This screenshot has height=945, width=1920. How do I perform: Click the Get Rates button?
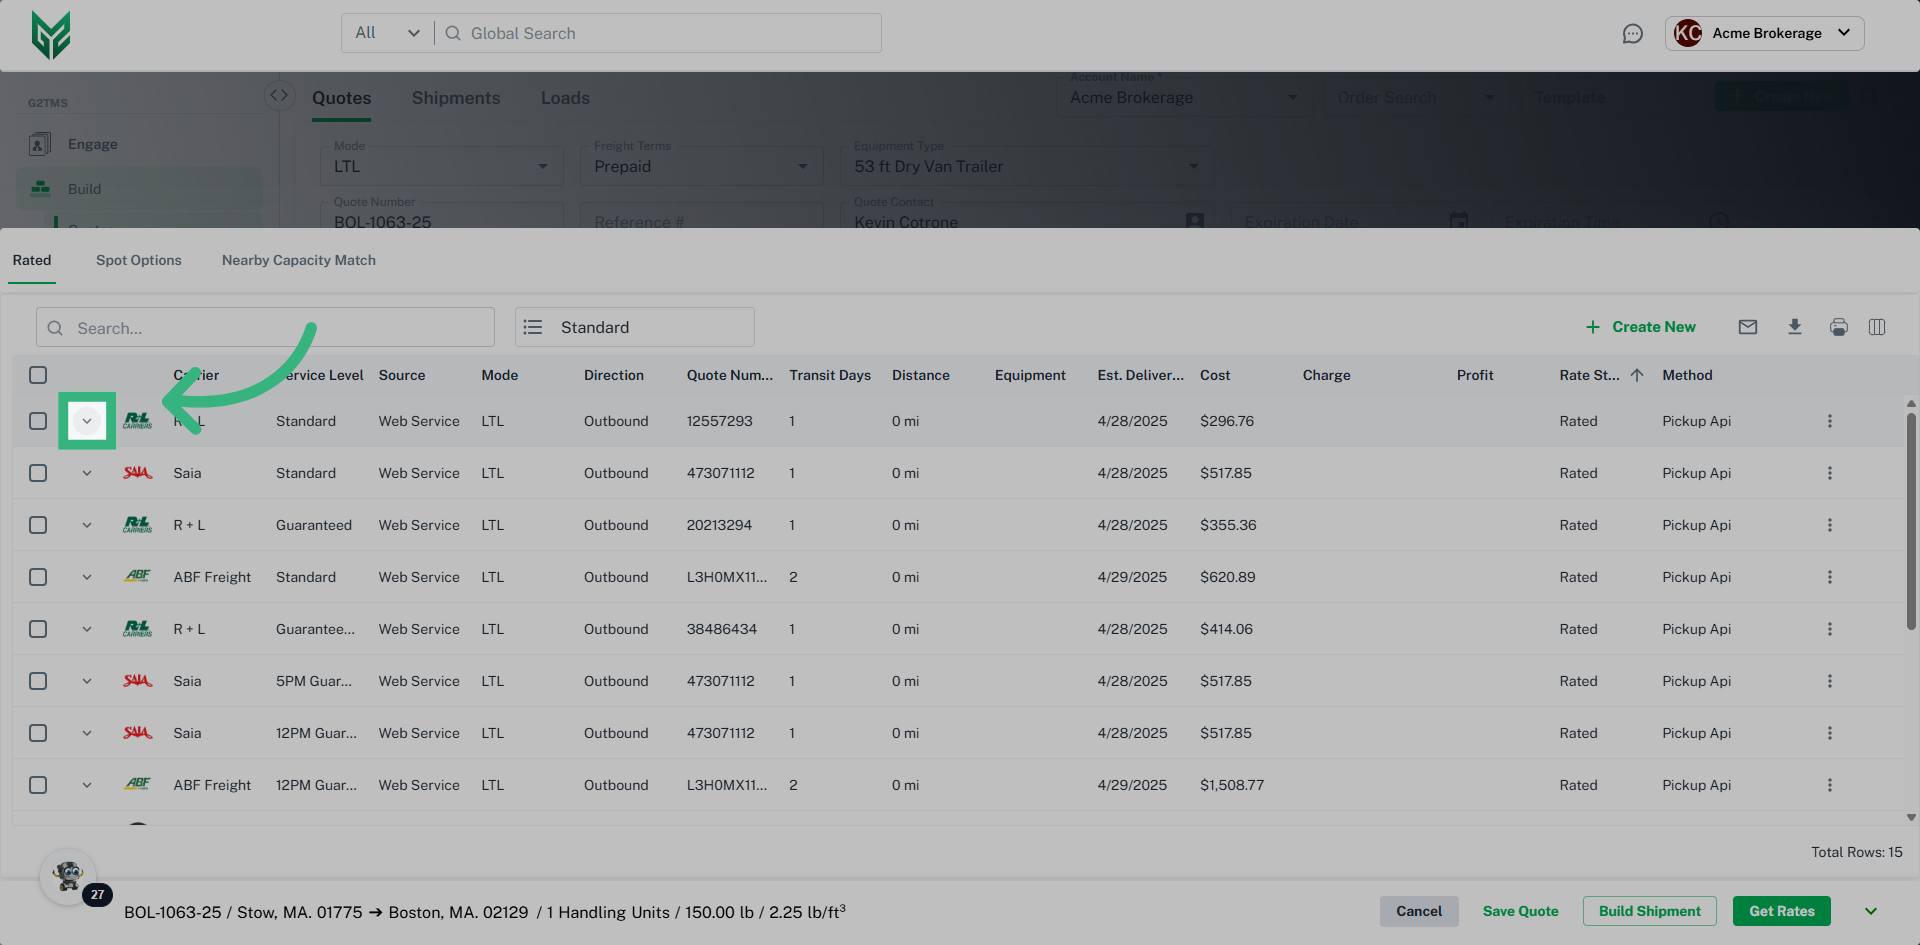point(1781,911)
